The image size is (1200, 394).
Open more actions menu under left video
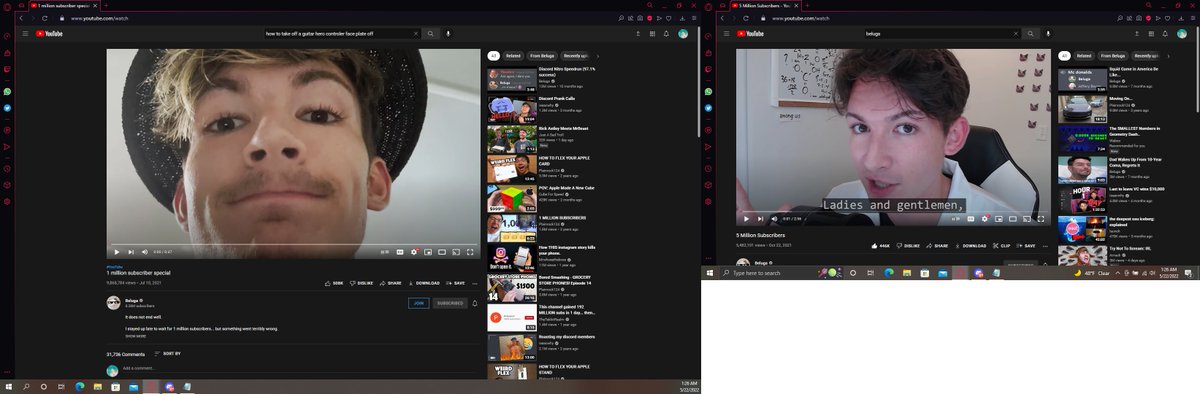point(475,283)
